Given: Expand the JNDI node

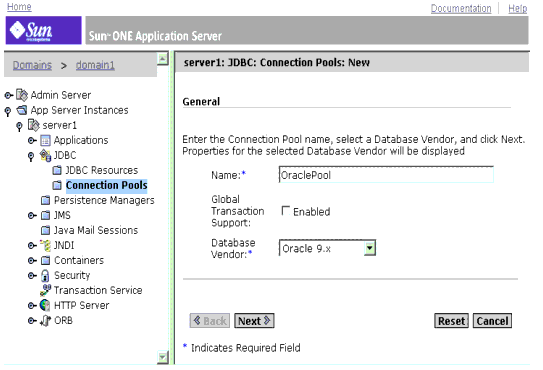Looking at the screenshot, I should tap(32, 245).
